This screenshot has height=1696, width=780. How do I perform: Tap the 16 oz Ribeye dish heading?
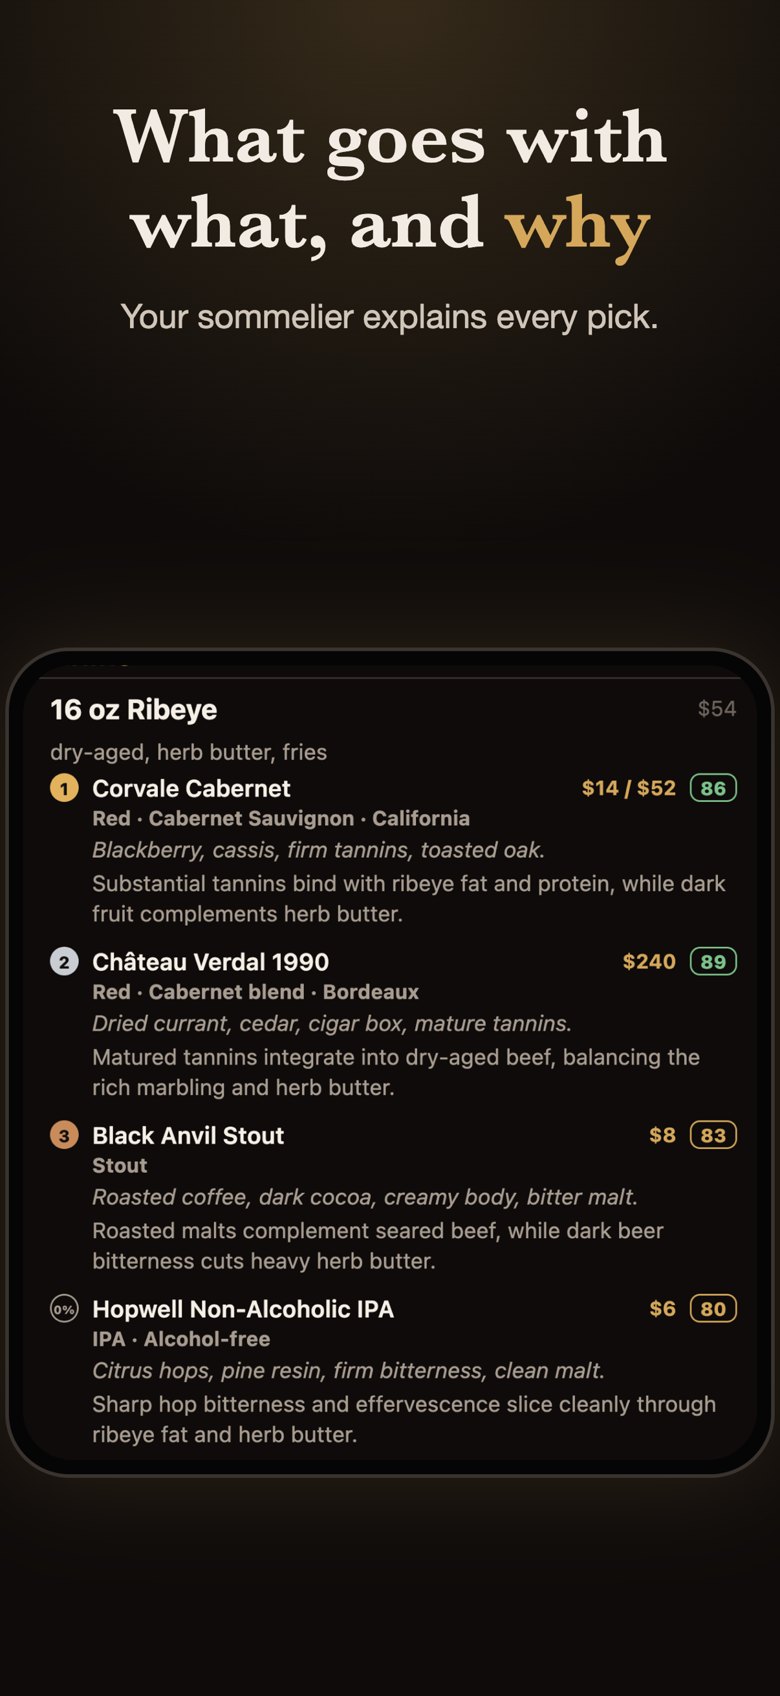tap(134, 710)
